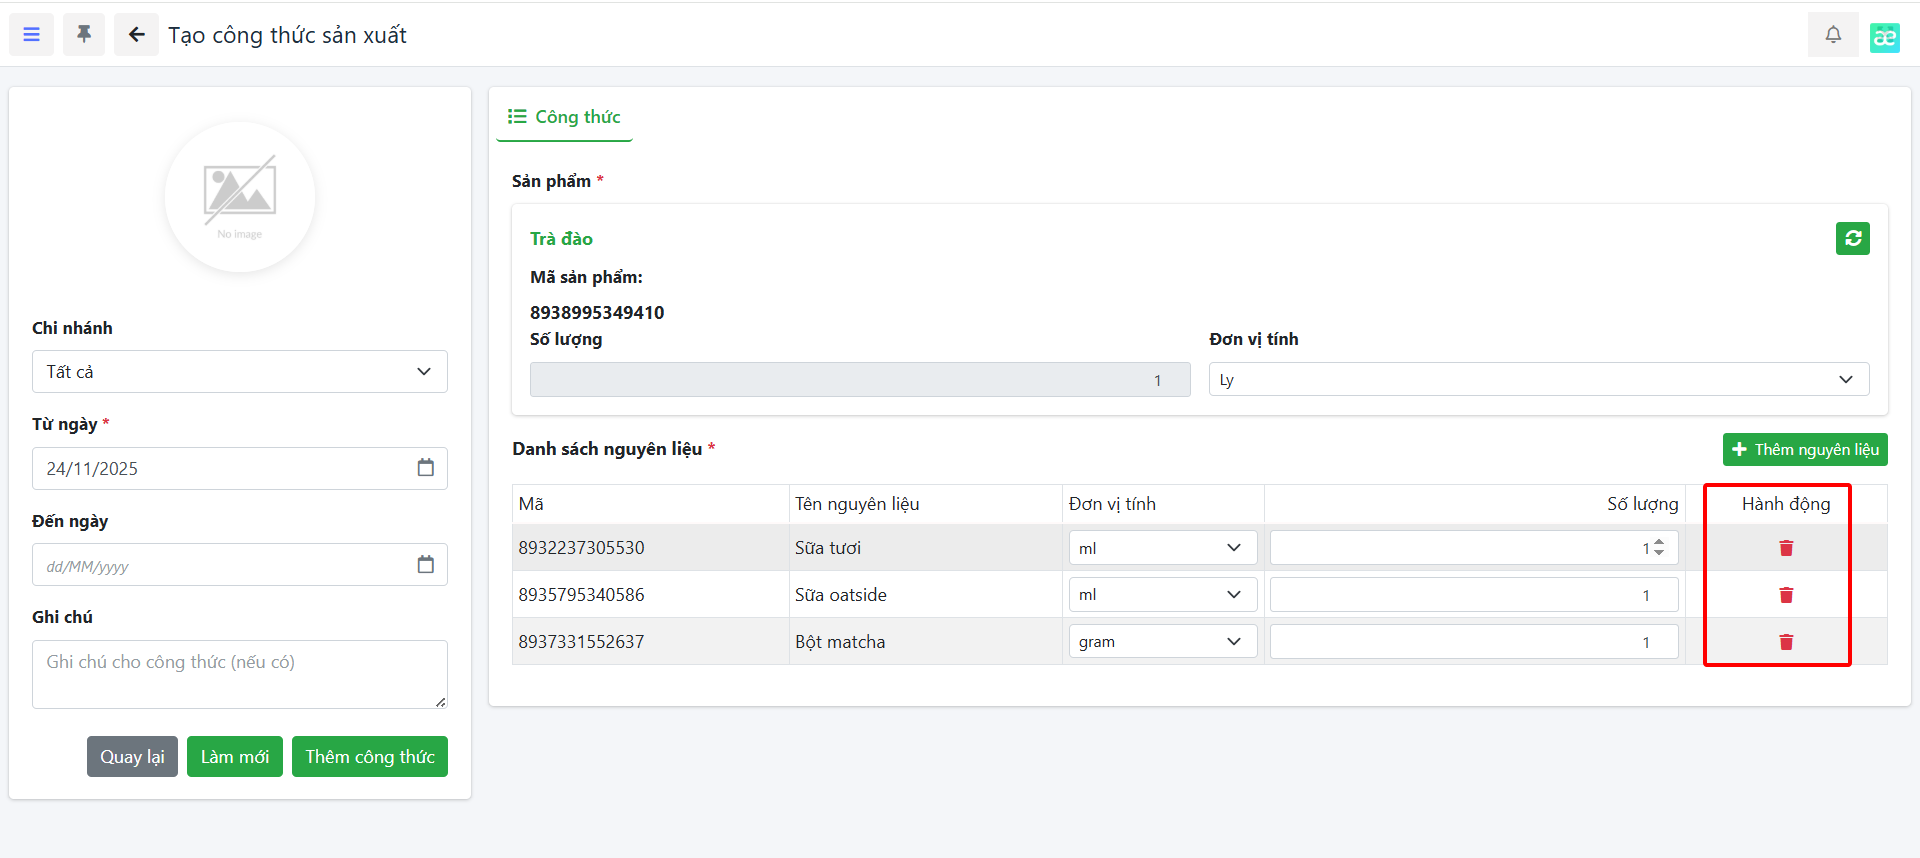Image resolution: width=1920 pixels, height=858 pixels.
Task: Open unit dropdown for Sữa tươi
Action: [1162, 548]
